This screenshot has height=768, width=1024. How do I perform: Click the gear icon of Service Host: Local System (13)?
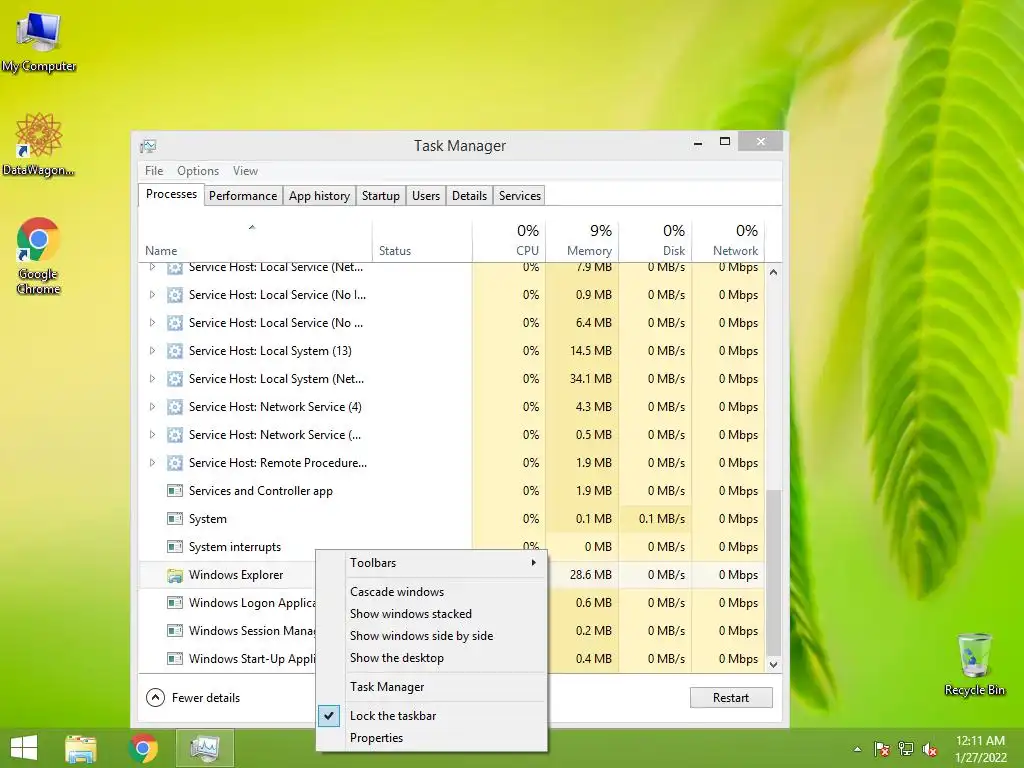174,351
